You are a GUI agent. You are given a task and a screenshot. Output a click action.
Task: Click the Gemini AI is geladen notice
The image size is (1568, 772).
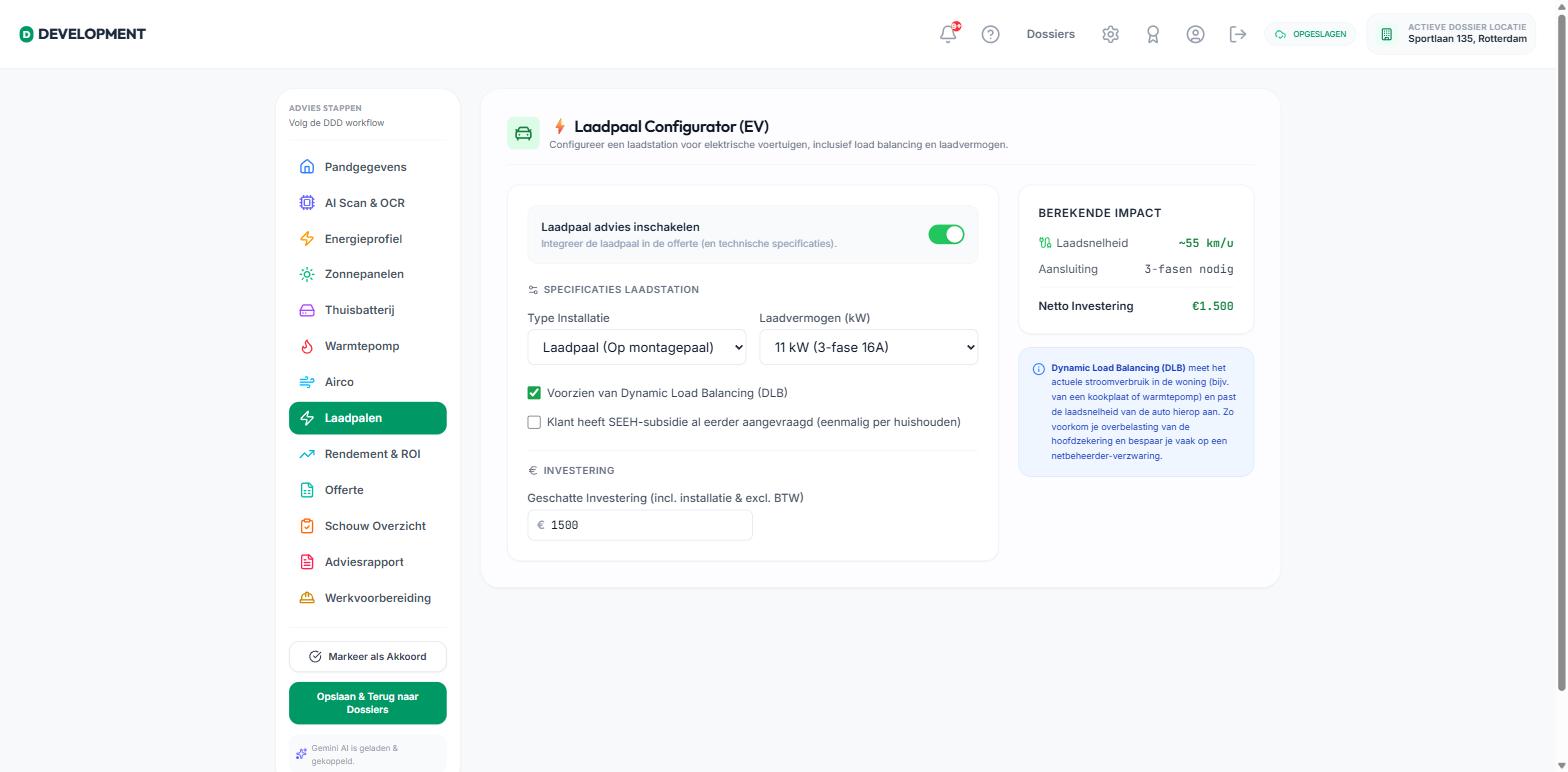pos(368,754)
